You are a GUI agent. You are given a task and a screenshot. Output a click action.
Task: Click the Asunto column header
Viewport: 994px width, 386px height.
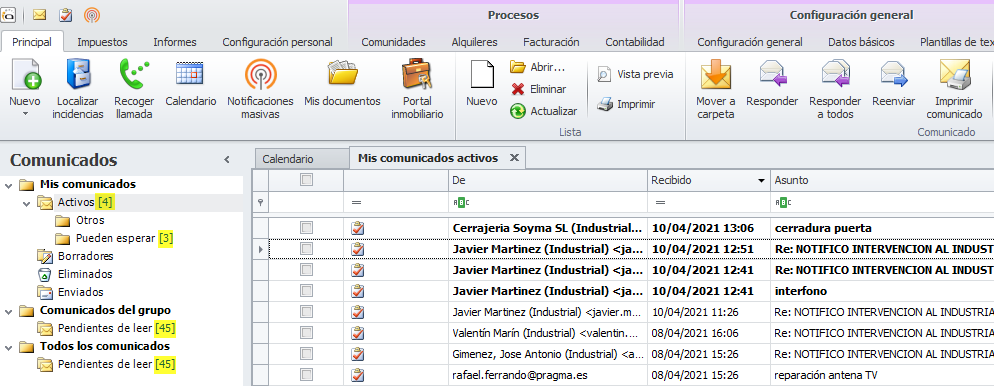click(x=882, y=181)
